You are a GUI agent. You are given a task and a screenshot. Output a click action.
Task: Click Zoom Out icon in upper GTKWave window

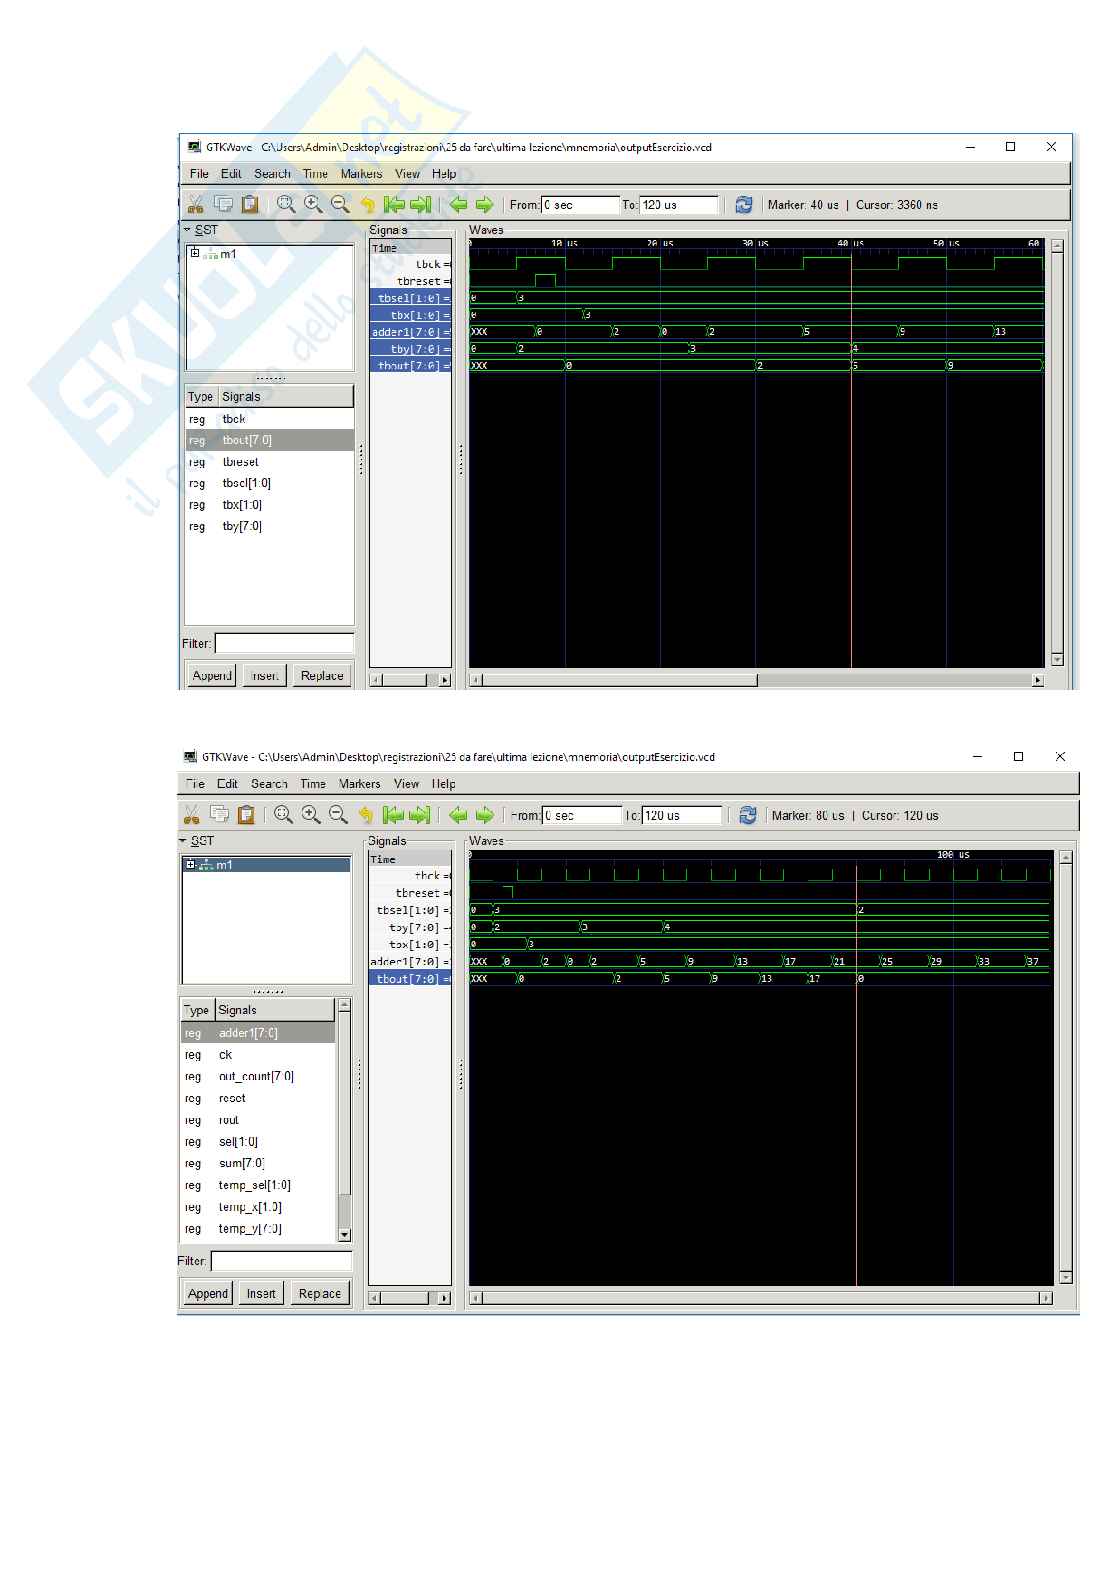click(340, 204)
